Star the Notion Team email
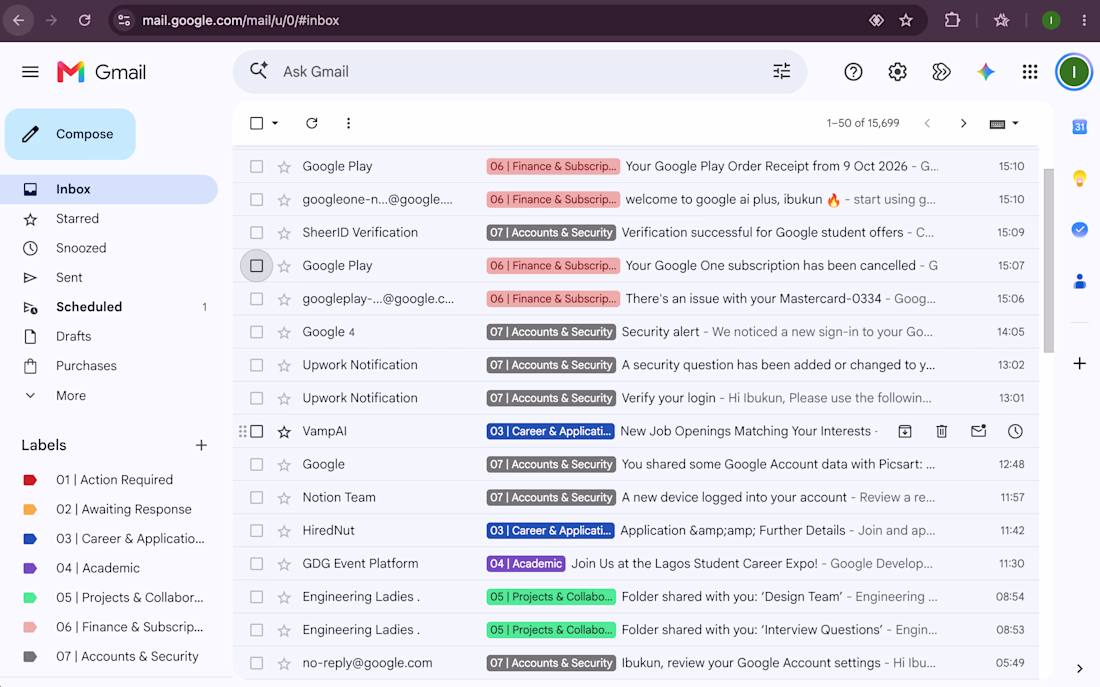Viewport: 1100px width, 687px height. coord(284,498)
